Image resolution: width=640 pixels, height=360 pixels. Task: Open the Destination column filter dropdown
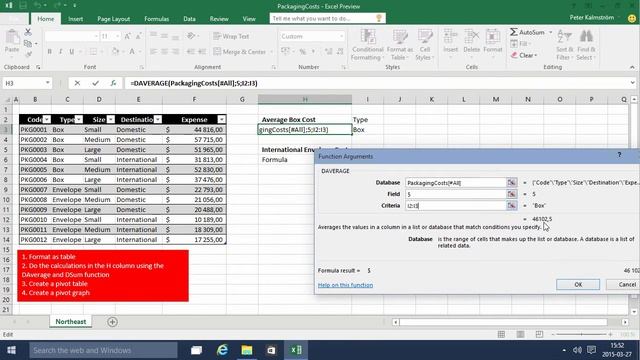(x=158, y=119)
